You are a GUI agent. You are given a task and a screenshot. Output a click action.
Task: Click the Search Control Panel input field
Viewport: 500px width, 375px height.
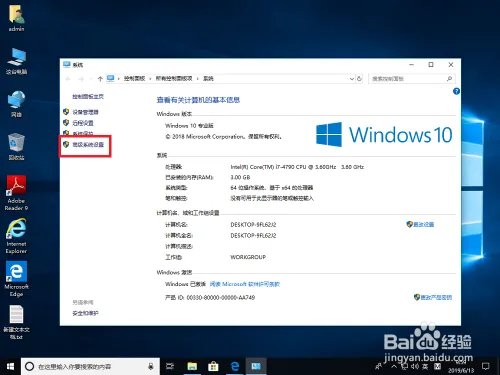coord(411,79)
